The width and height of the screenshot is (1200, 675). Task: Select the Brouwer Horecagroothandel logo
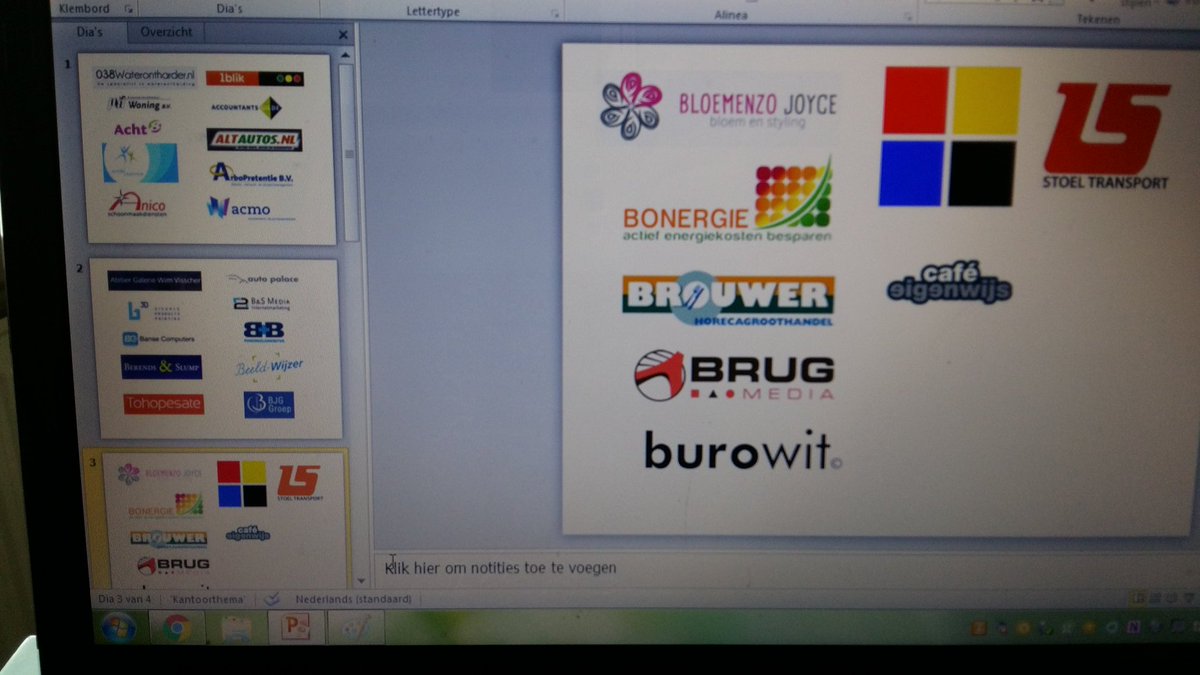728,298
